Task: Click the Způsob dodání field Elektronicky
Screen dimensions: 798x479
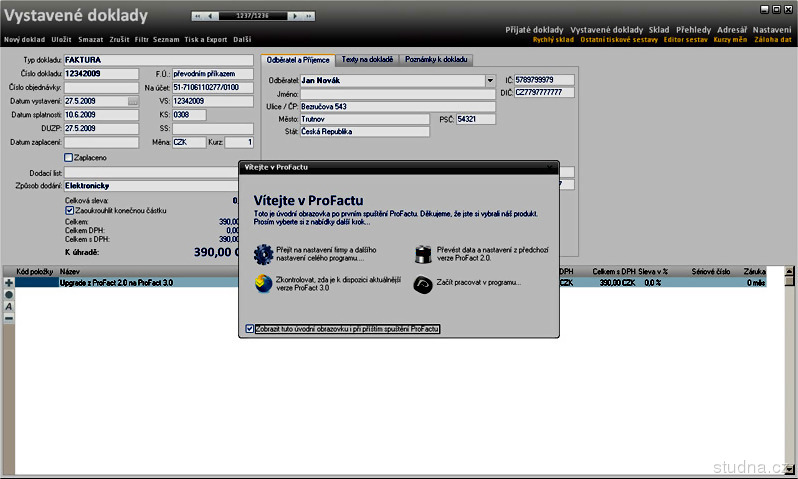Action: 151,186
